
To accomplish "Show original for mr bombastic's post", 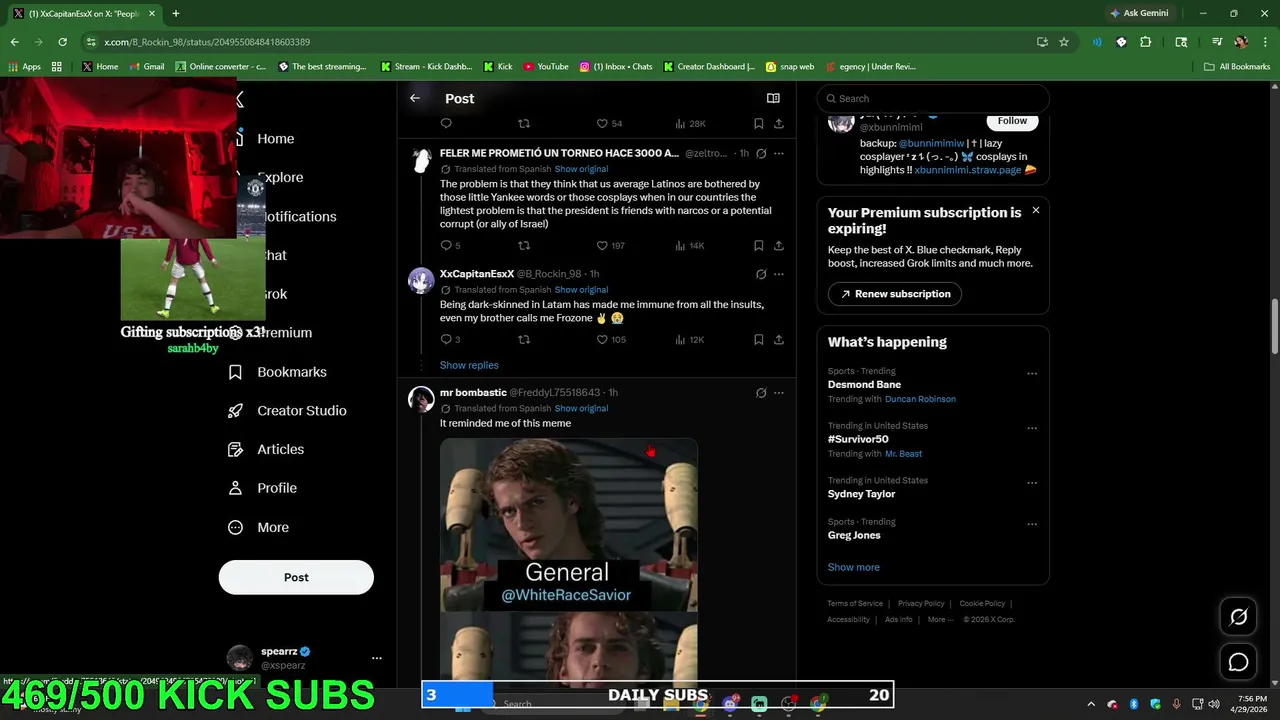I will coord(581,408).
